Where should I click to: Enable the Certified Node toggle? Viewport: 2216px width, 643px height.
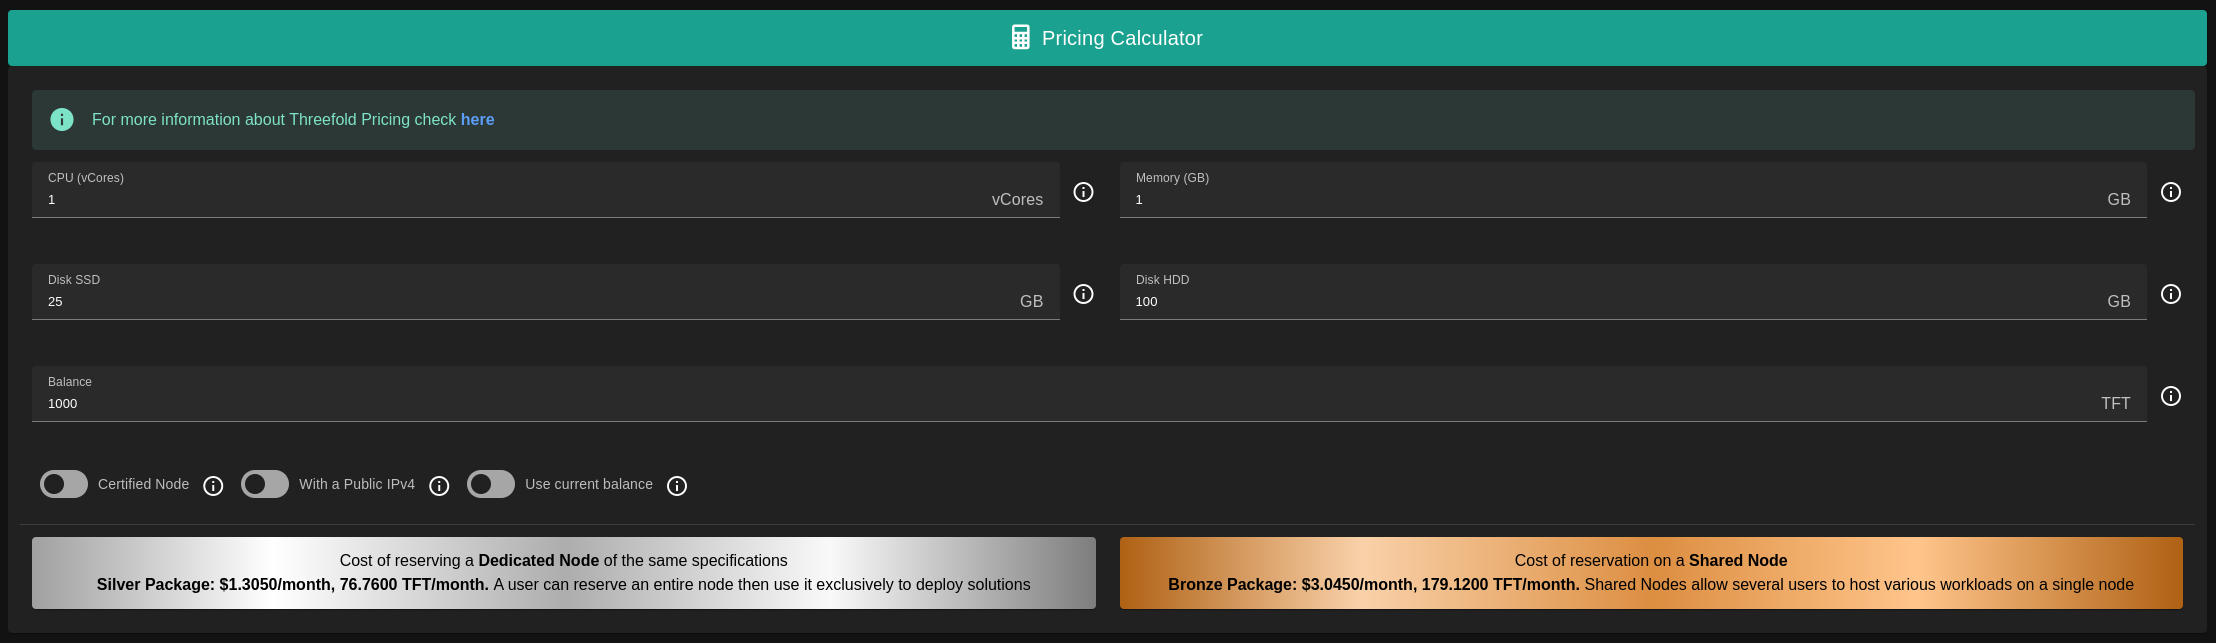64,484
